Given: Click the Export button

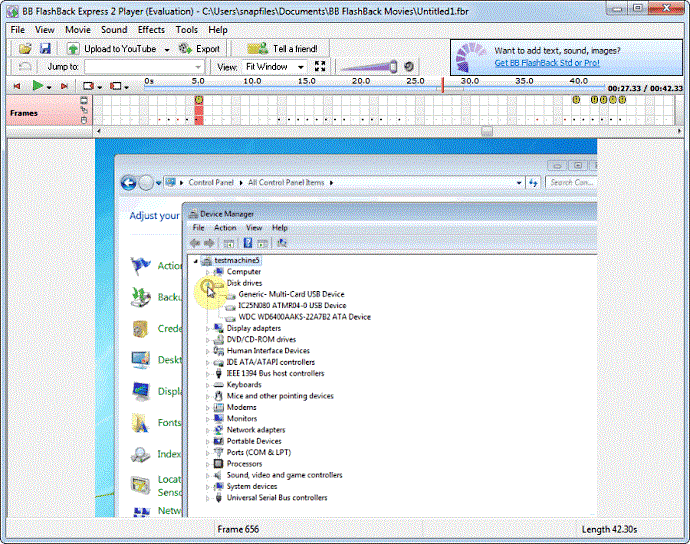Looking at the screenshot, I should pos(199,48).
